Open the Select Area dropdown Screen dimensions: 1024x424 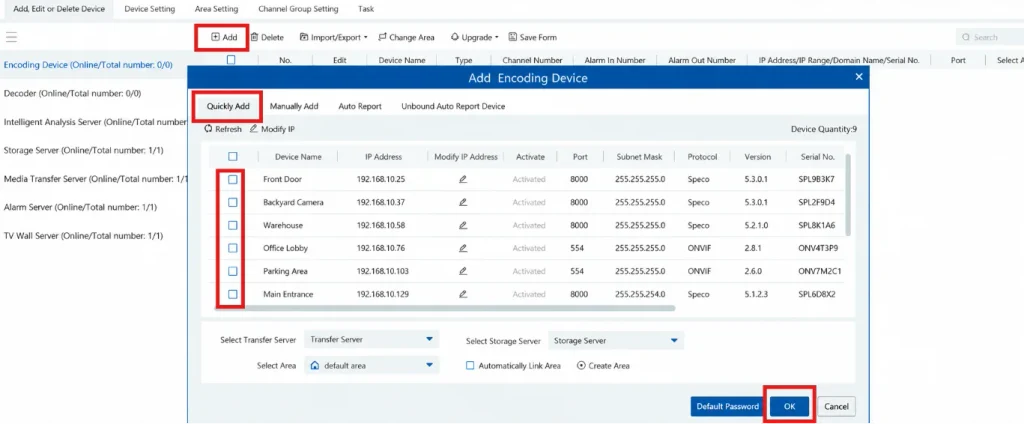[x=372, y=366]
